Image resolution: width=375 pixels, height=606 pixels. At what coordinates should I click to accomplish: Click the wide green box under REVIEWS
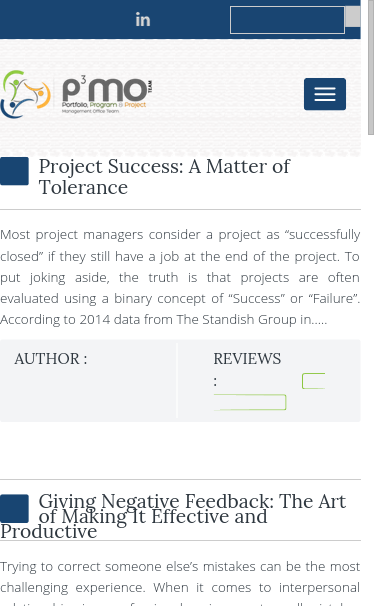250,402
